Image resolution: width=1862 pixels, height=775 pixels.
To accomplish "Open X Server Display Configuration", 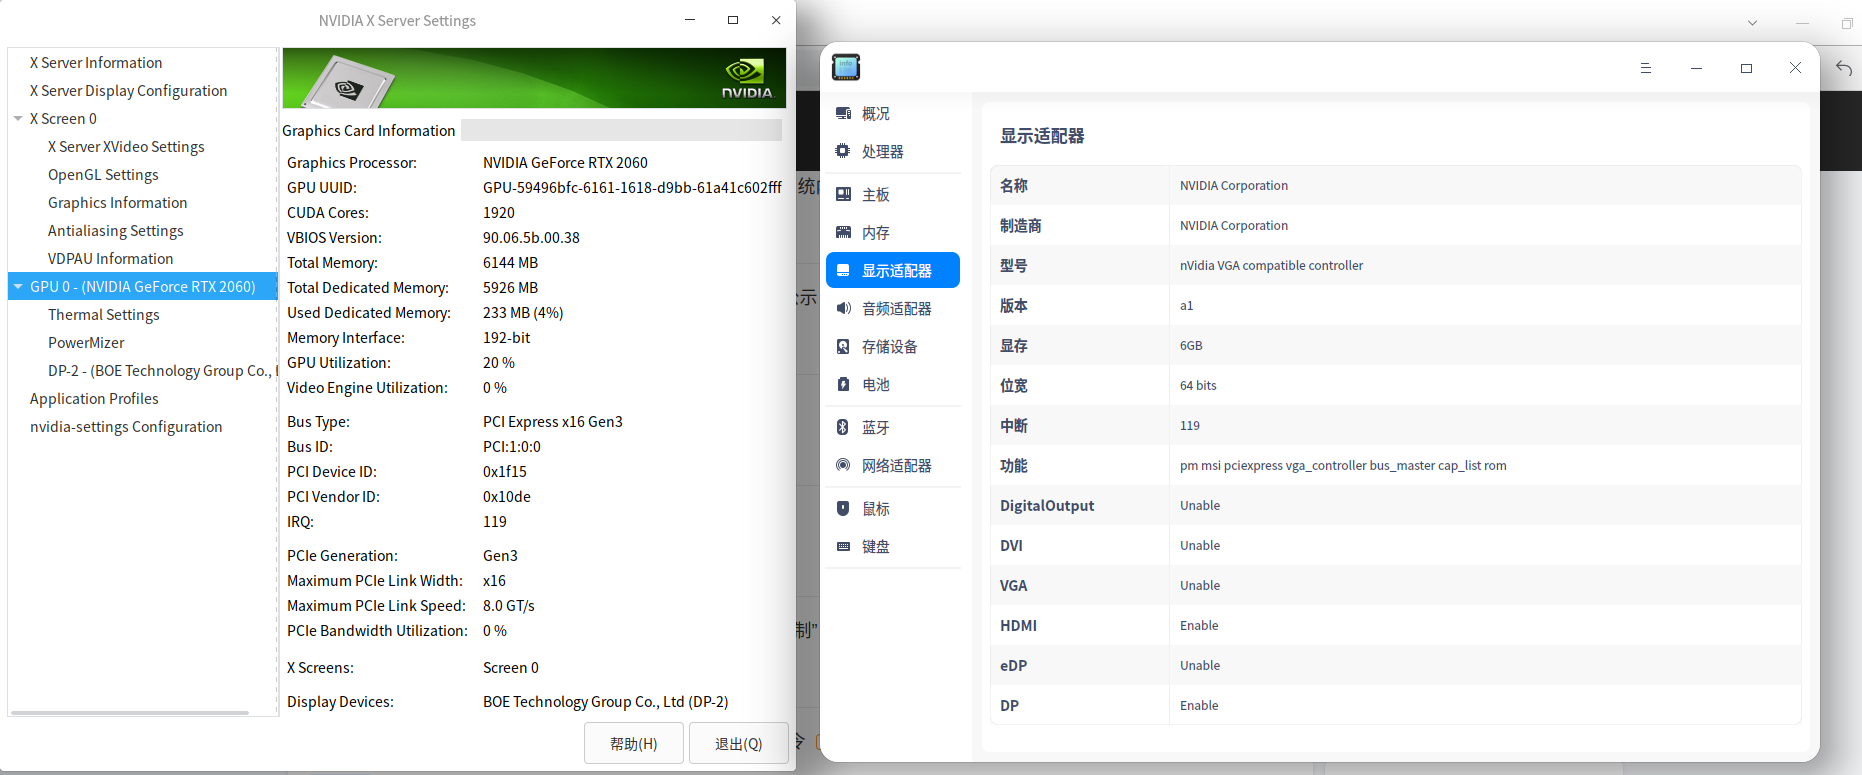I will (x=129, y=91).
